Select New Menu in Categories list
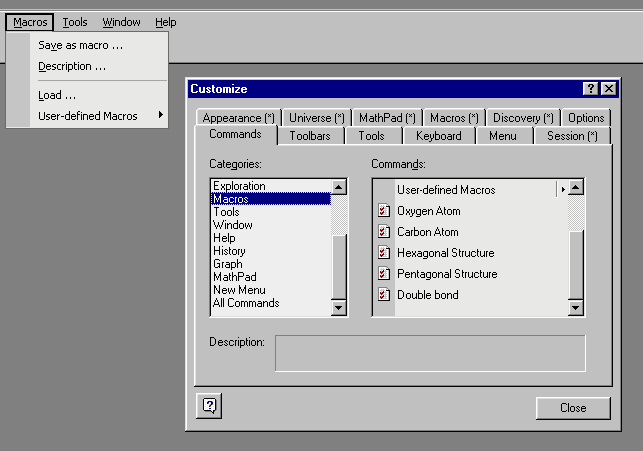Image resolution: width=643 pixels, height=451 pixels. [x=271, y=290]
